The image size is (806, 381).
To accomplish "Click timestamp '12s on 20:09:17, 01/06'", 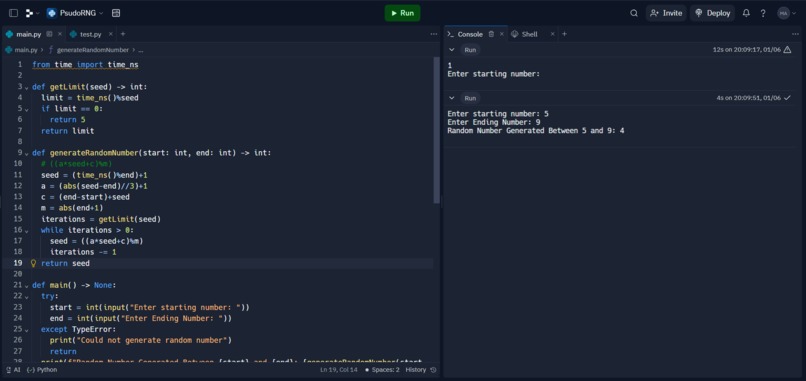I will click(x=746, y=50).
